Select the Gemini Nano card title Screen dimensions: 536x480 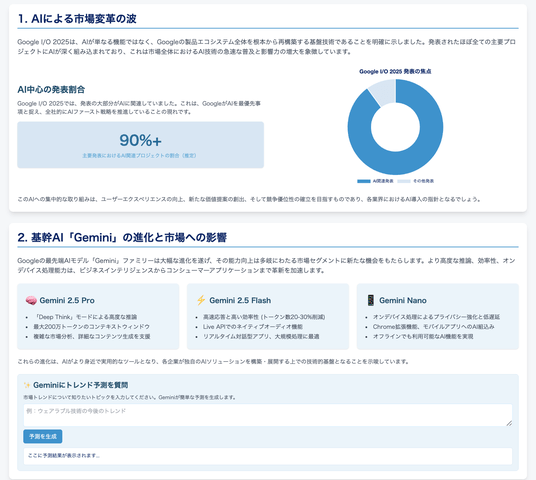[403, 301]
